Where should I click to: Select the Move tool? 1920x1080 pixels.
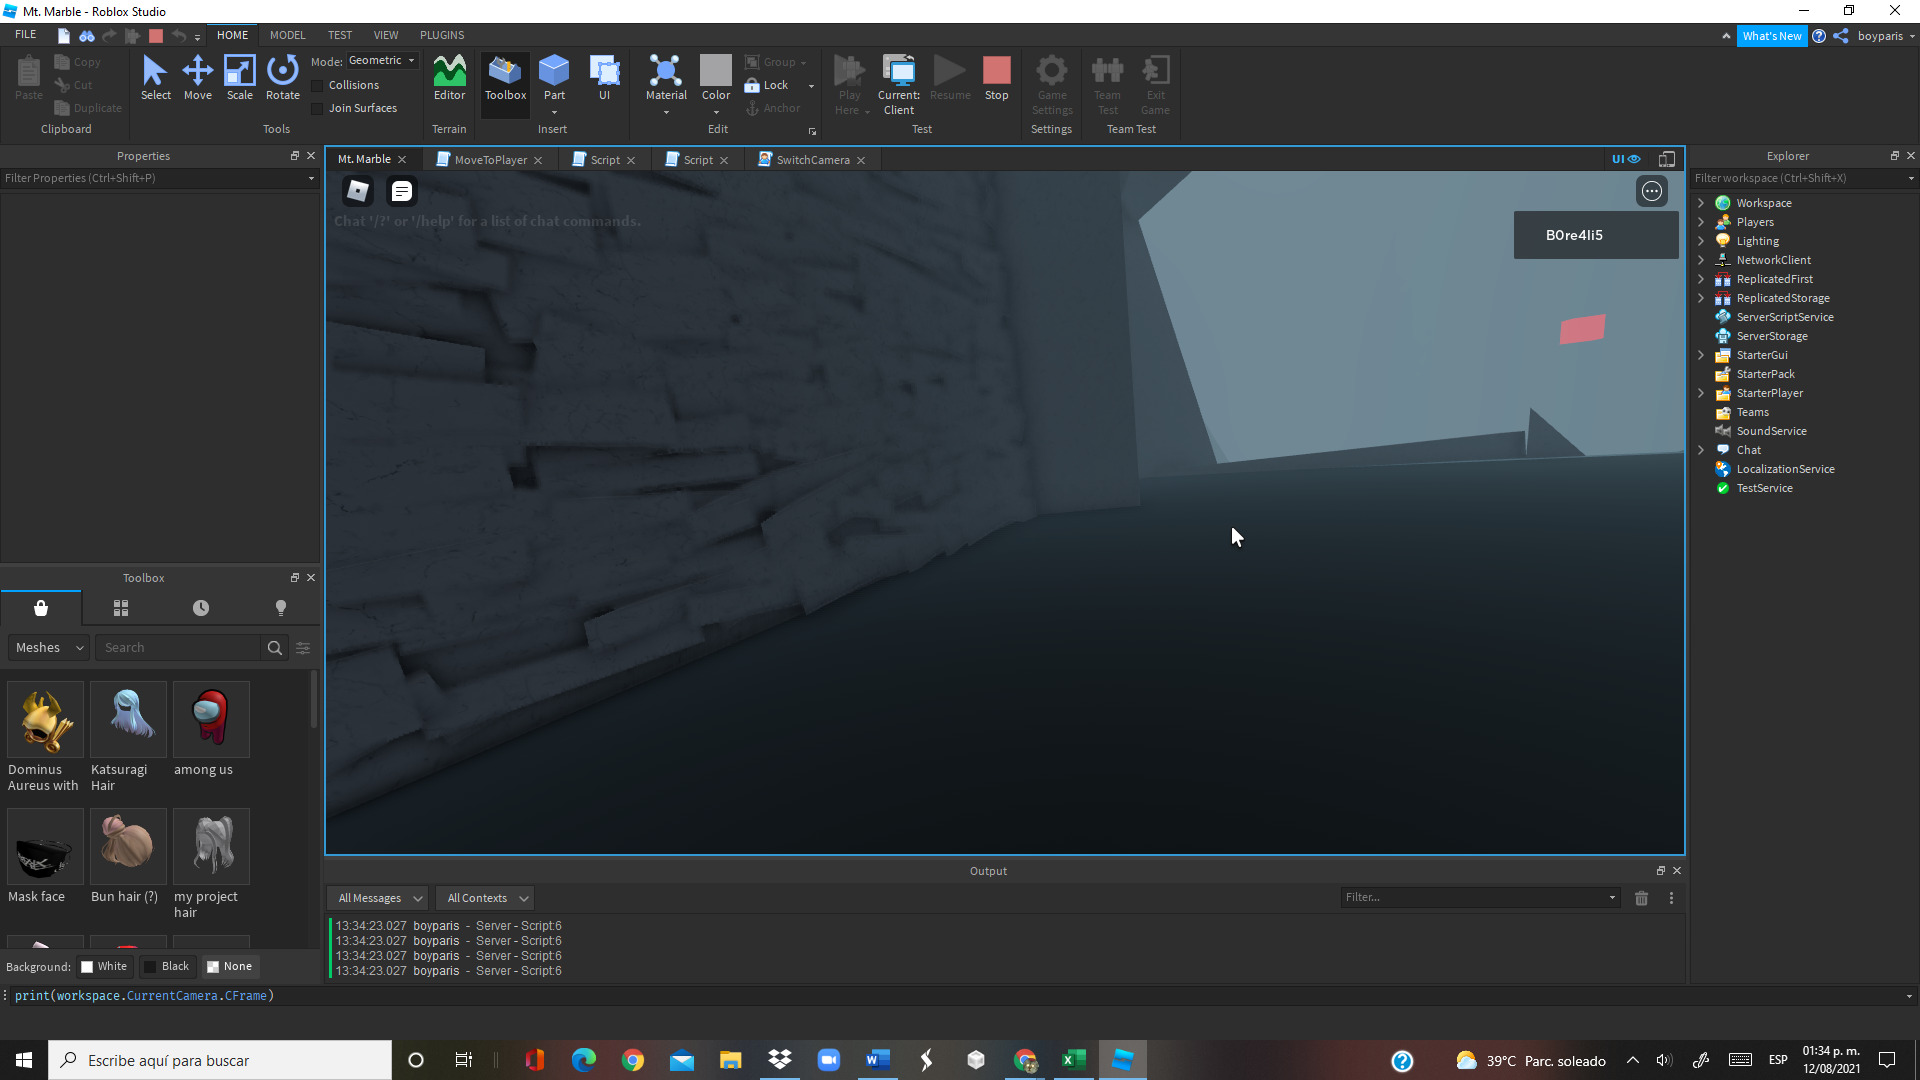click(x=197, y=76)
